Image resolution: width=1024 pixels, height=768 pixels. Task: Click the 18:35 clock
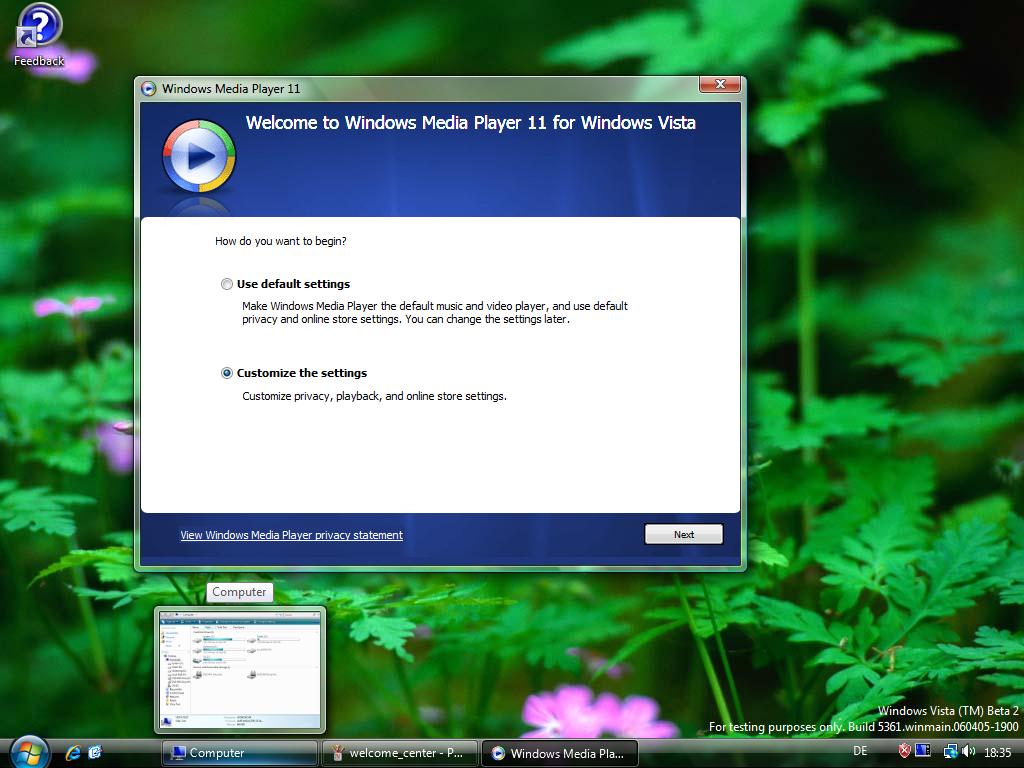tap(997, 752)
